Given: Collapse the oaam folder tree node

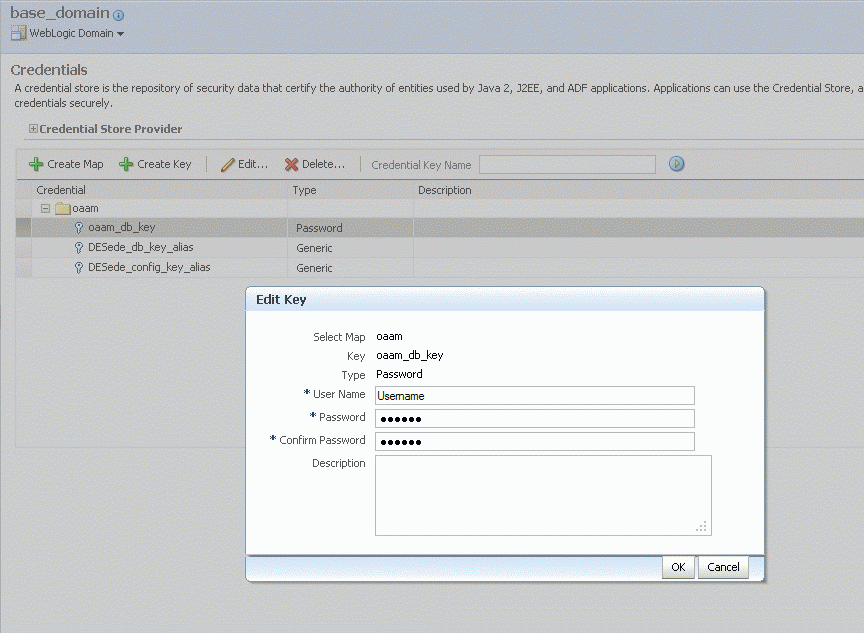Looking at the screenshot, I should tap(46, 208).
